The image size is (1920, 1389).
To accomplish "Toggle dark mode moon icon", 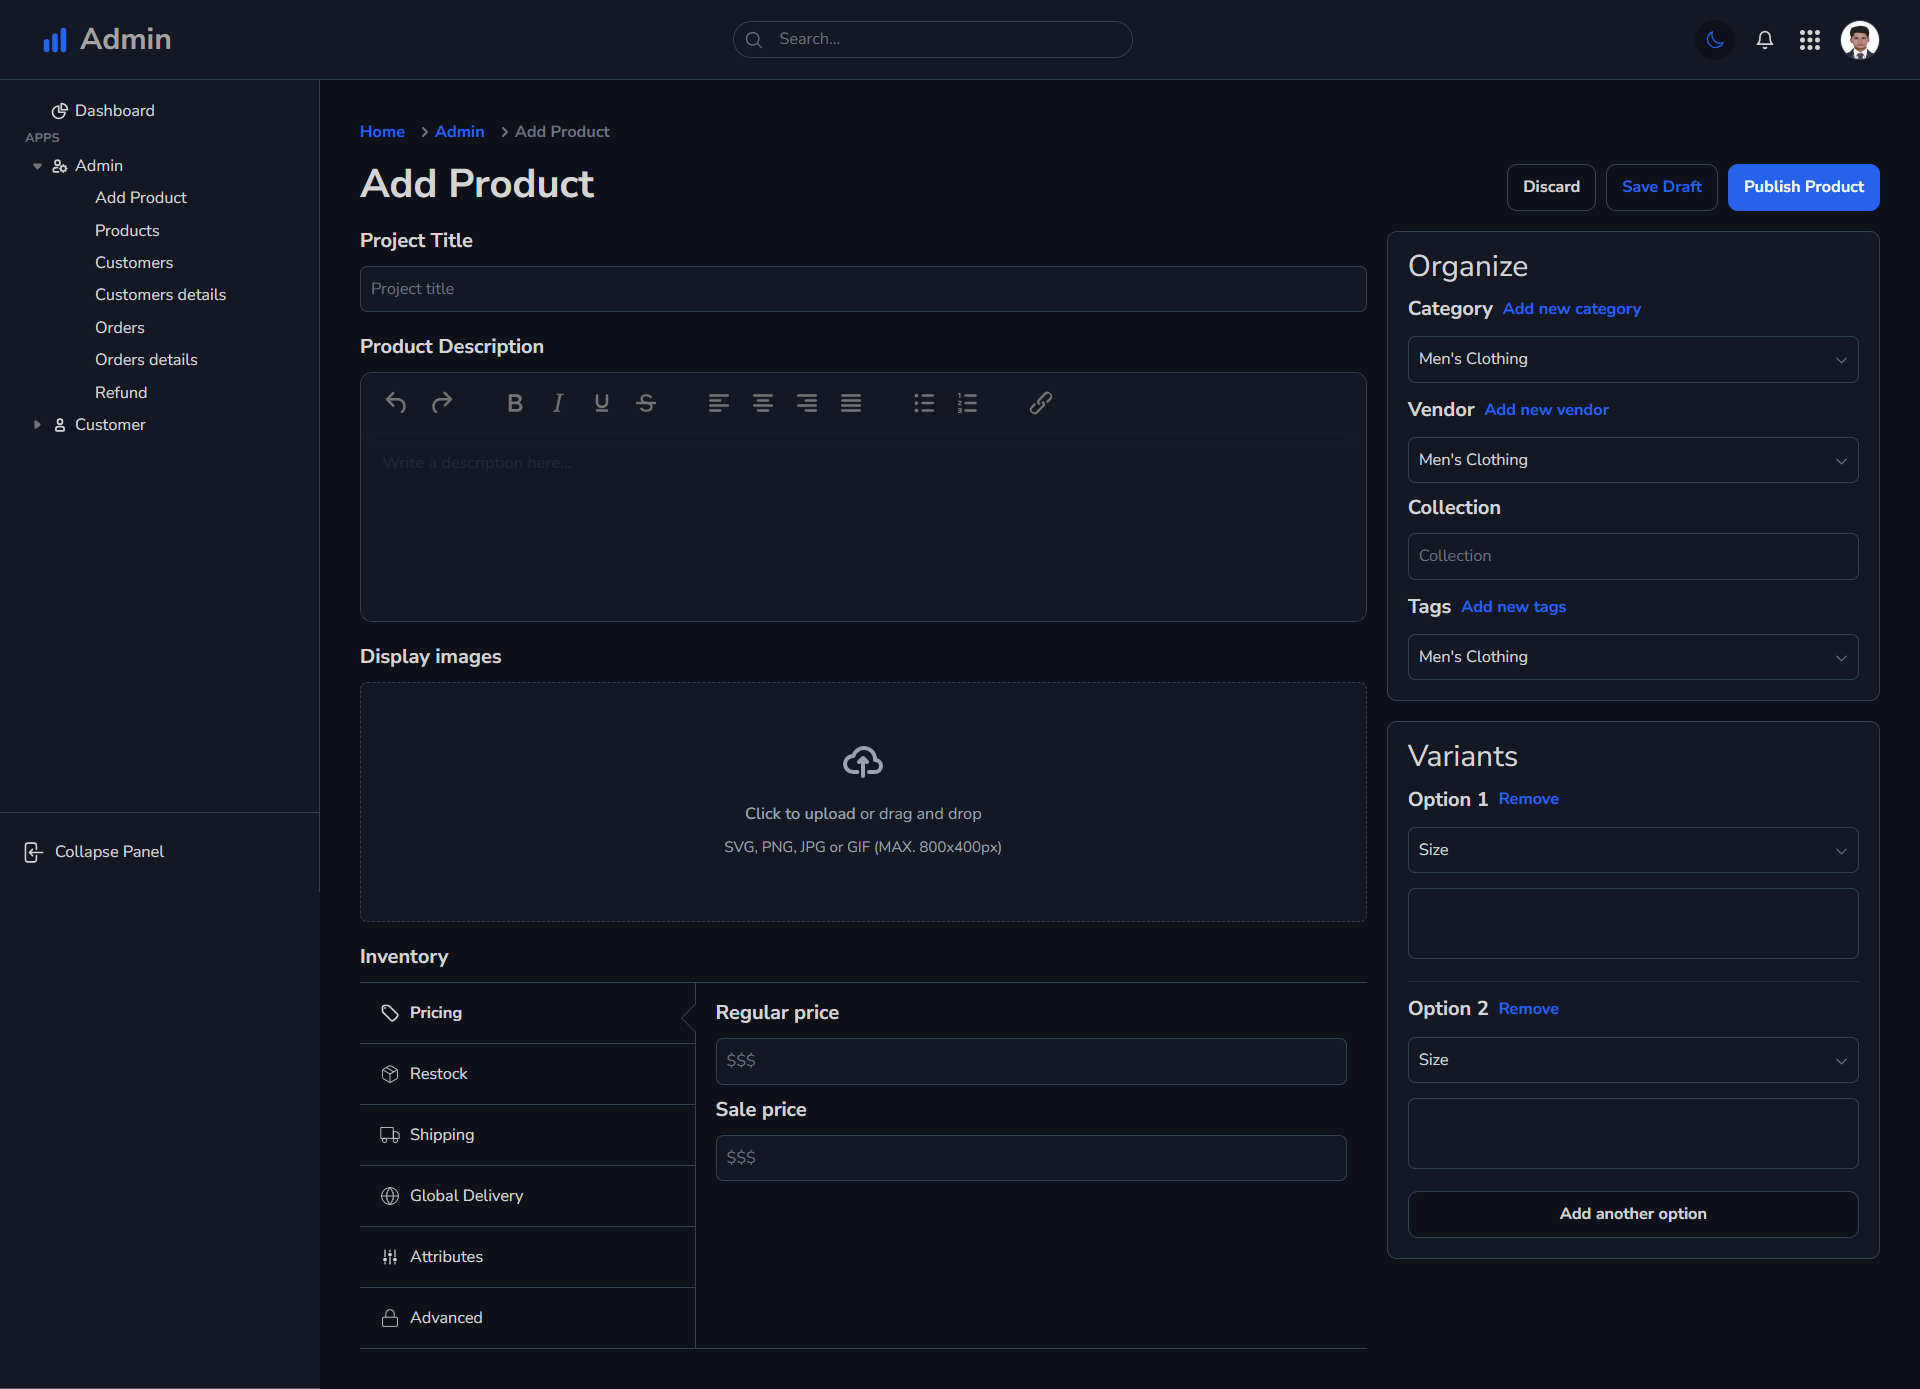I will 1716,40.
